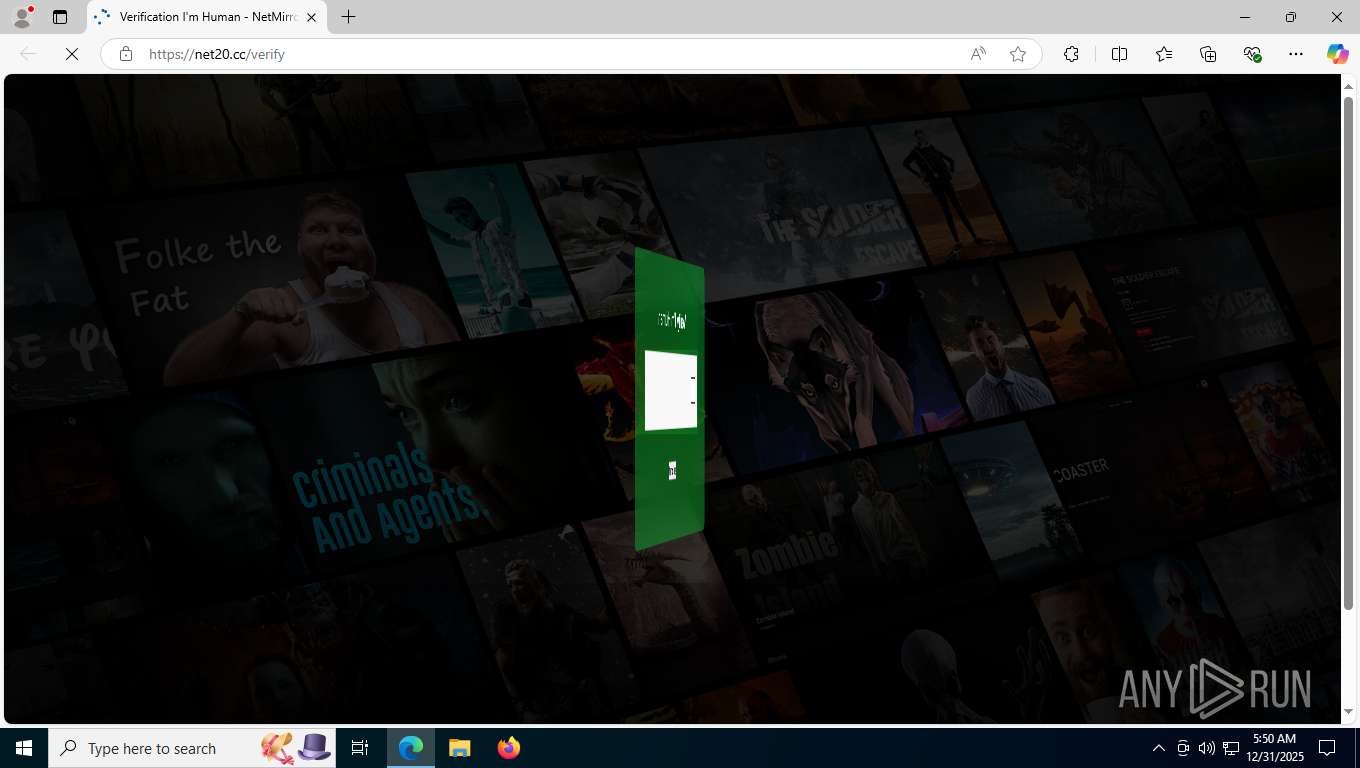Toggle the Split screen icon
1360x768 pixels.
coord(1119,54)
